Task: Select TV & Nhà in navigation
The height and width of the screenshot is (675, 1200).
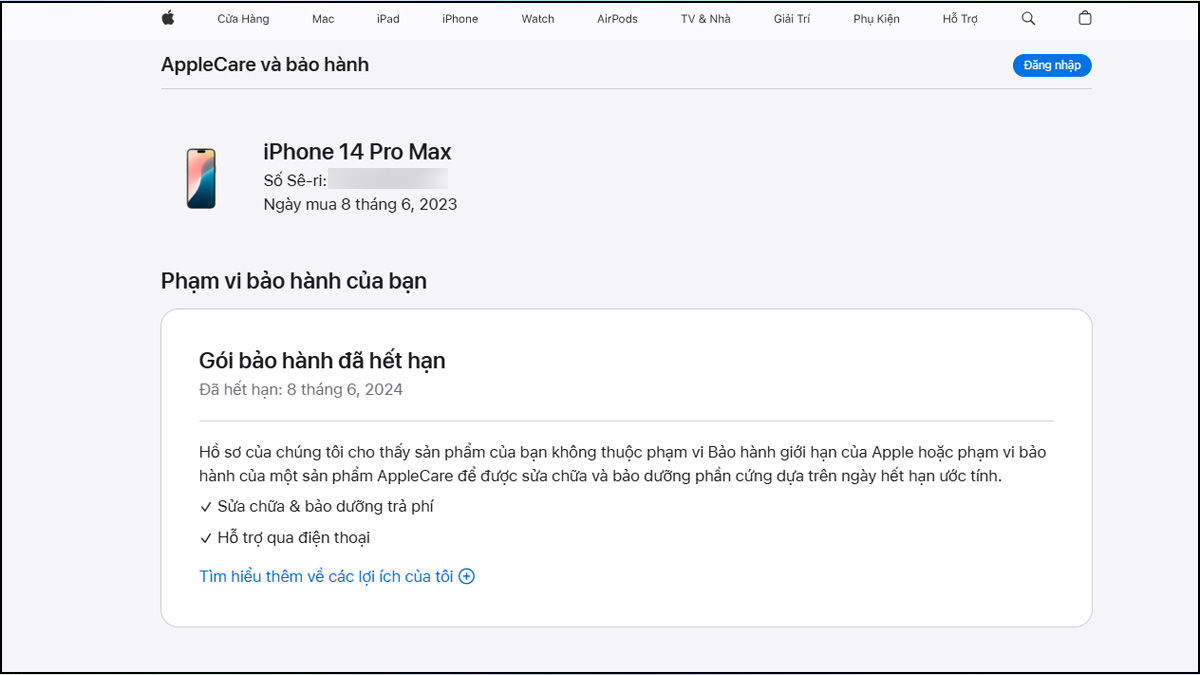Action: (705, 19)
